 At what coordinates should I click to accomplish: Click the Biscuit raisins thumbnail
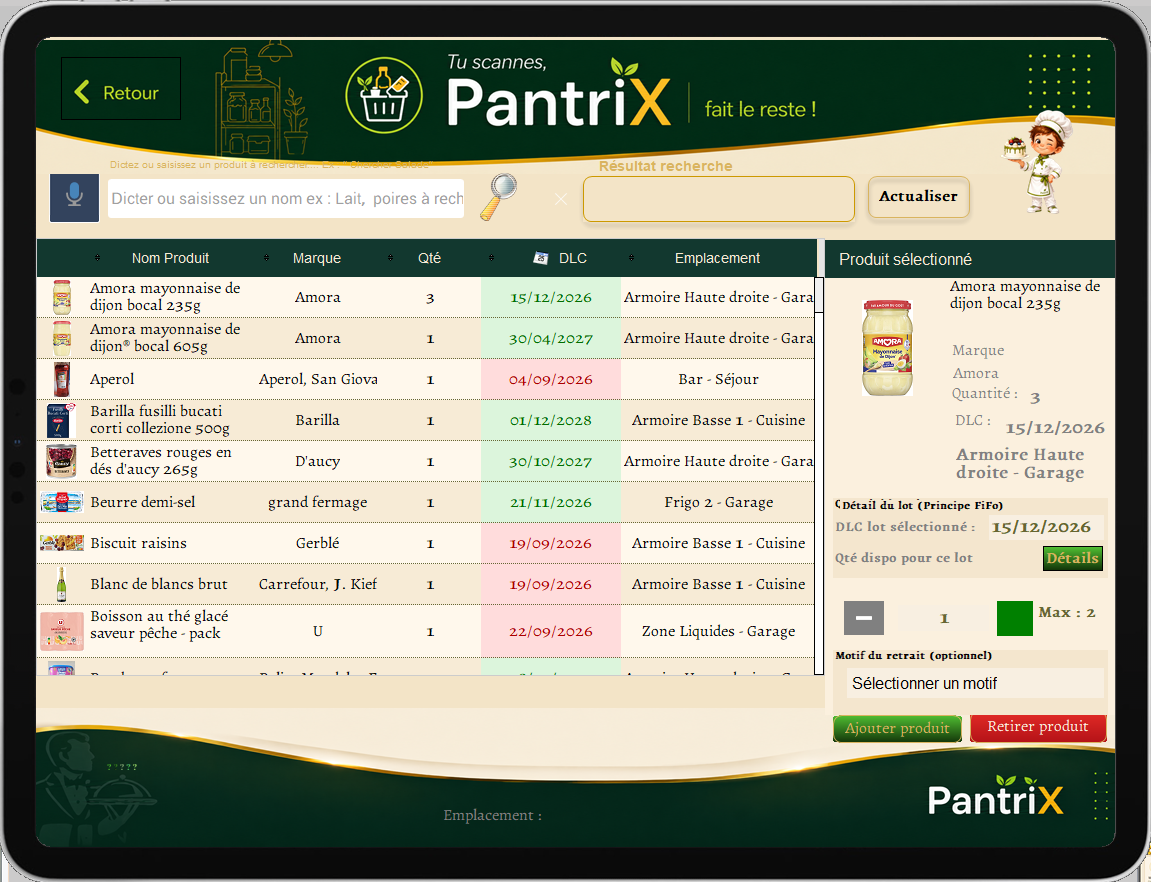(x=62, y=543)
